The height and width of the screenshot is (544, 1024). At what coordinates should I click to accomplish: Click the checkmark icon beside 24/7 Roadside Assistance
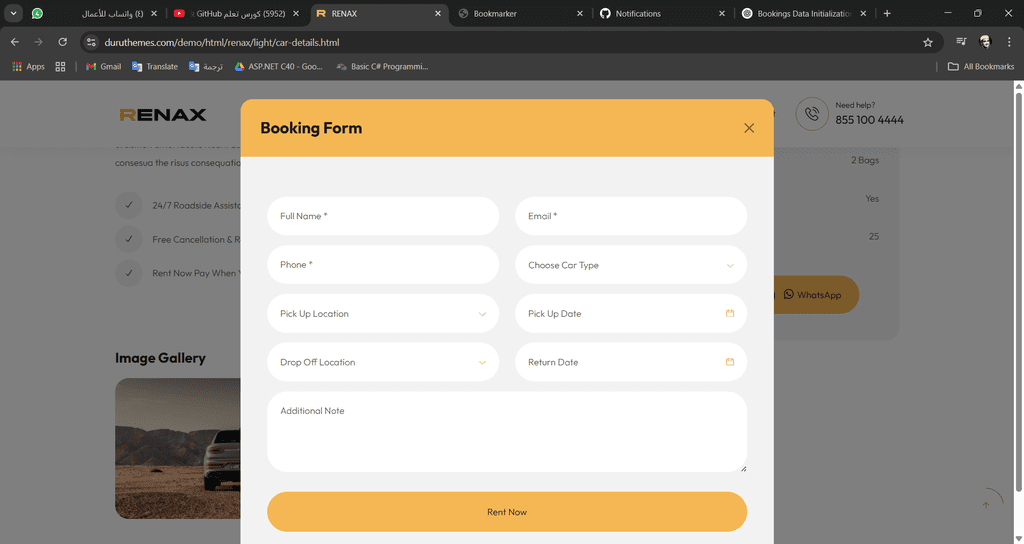pyautogui.click(x=129, y=205)
